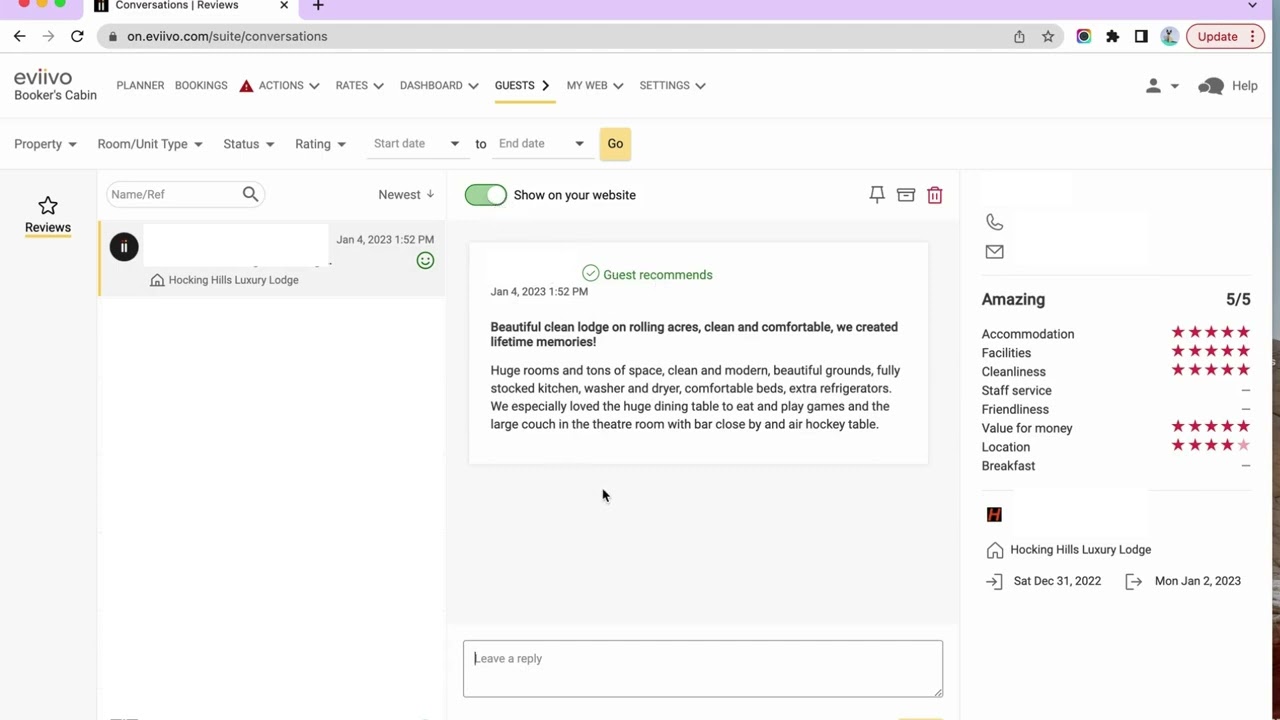Click the Booker's Cabin property name
The width and height of the screenshot is (1280, 720).
click(x=55, y=96)
